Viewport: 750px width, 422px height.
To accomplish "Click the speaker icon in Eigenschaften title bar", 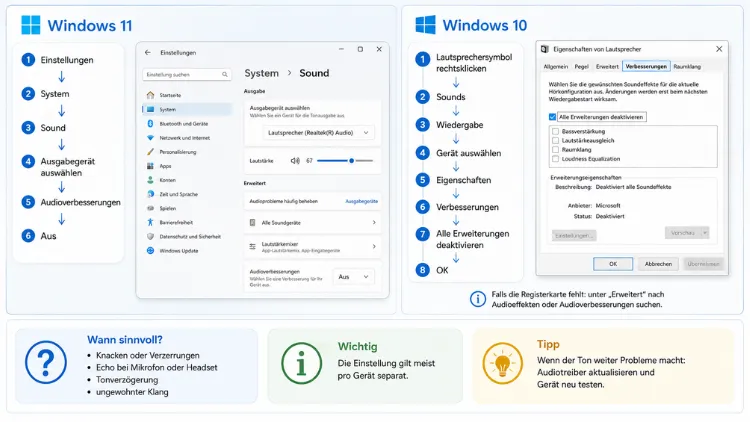I will coord(545,49).
